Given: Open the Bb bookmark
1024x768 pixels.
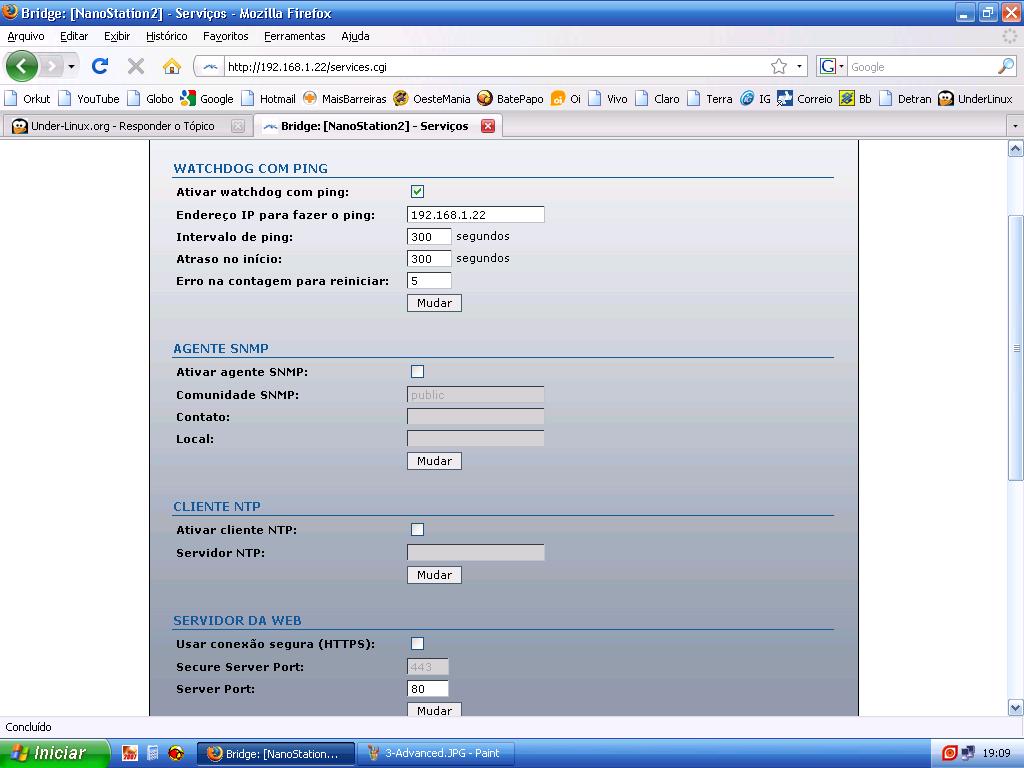Looking at the screenshot, I should pyautogui.click(x=856, y=99).
